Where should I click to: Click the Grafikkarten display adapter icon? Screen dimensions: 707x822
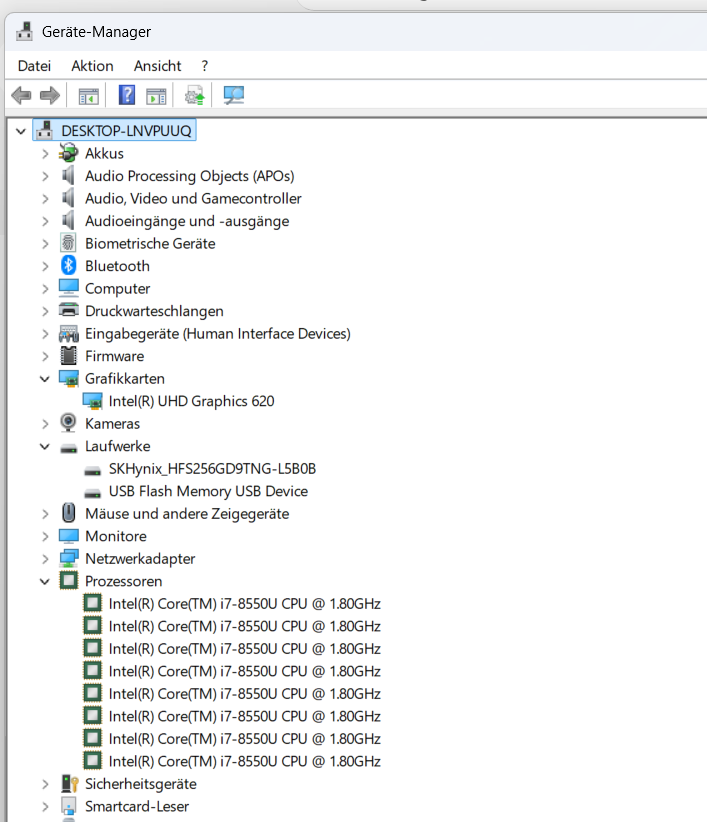[x=69, y=378]
